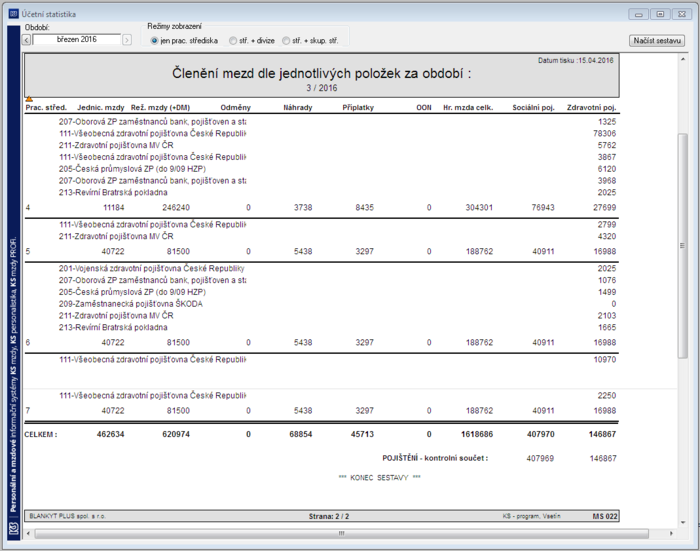Click value 76943 in row 4
700x551 pixels.
point(543,208)
